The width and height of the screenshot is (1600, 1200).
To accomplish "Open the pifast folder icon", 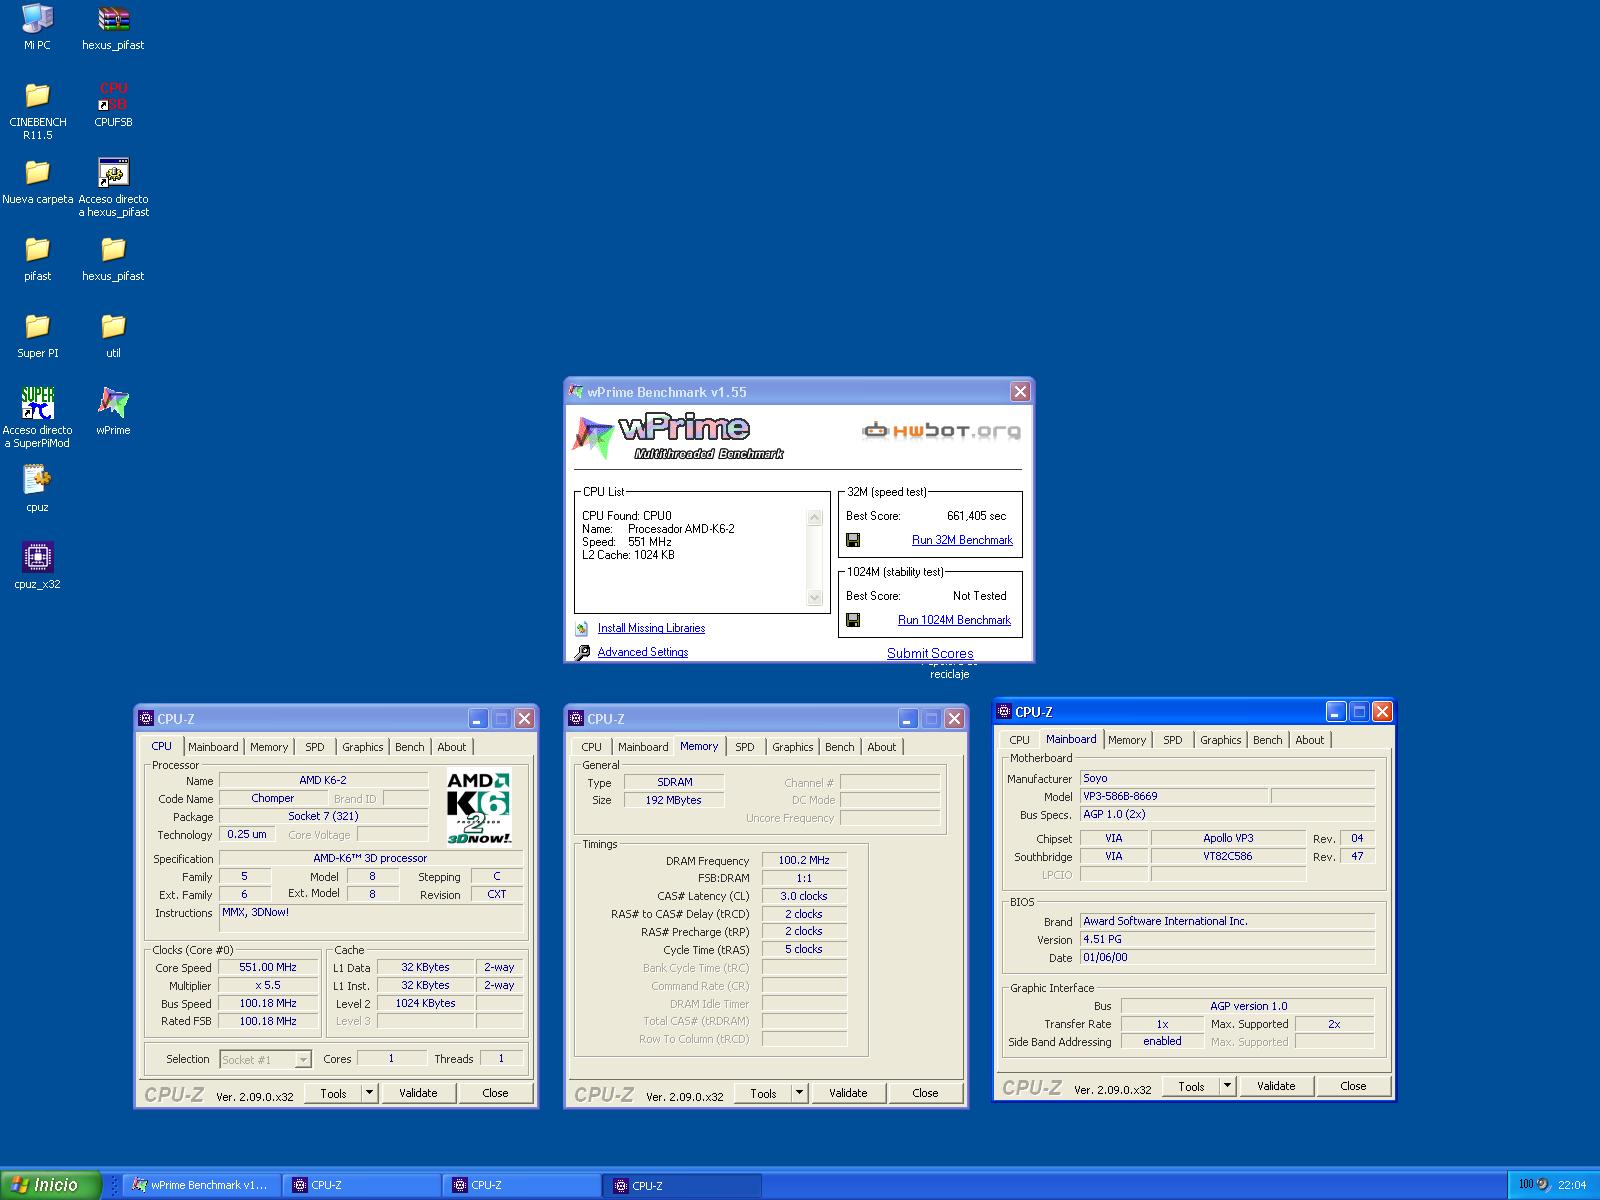I will pyautogui.click(x=37, y=249).
